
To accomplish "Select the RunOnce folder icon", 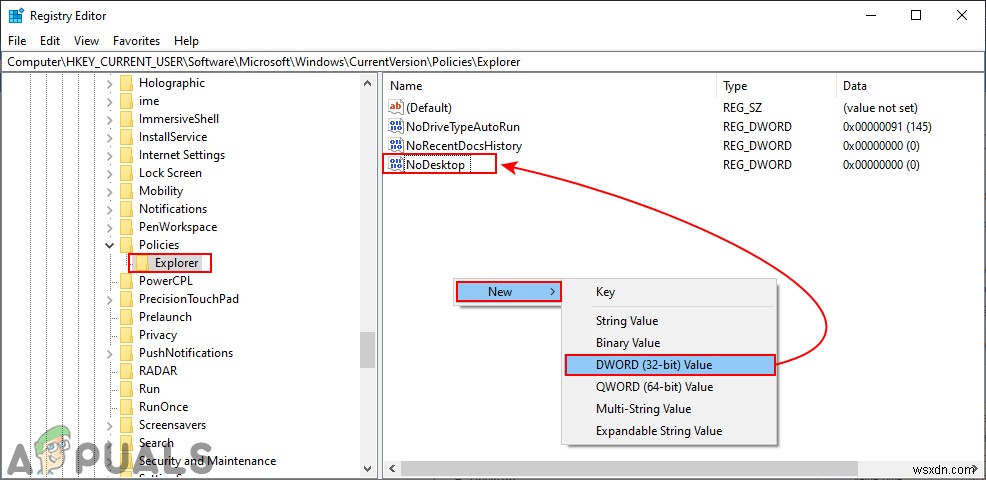I will pyautogui.click(x=126, y=407).
